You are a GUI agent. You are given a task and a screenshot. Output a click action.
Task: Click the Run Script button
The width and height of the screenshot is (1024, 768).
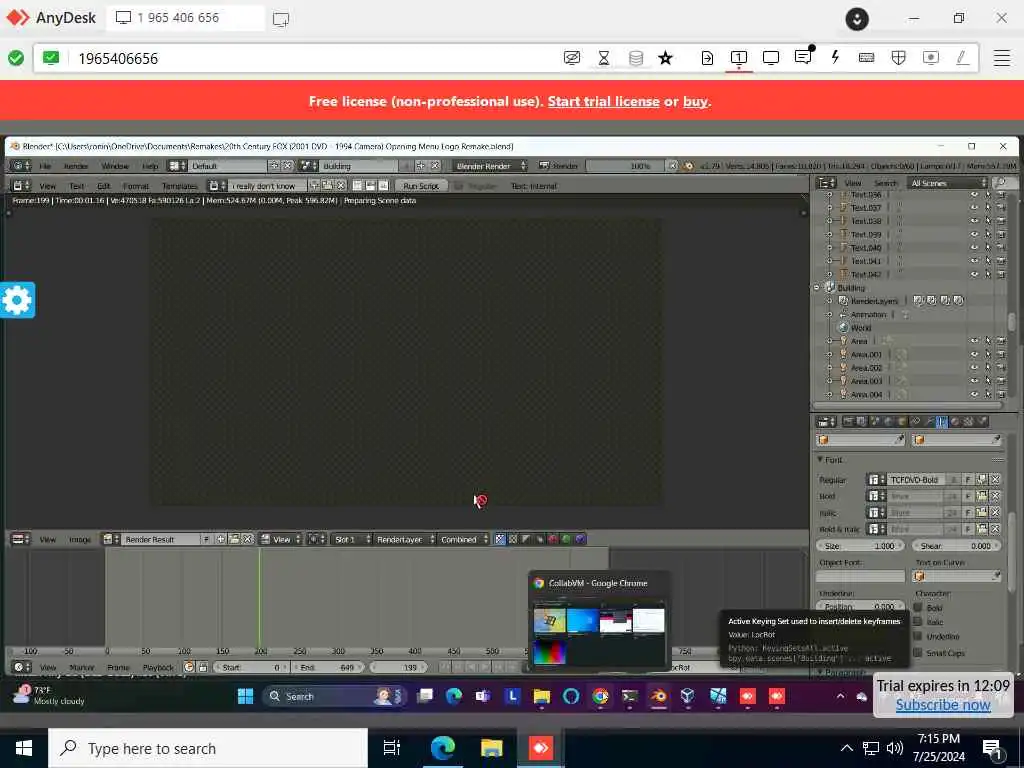point(421,186)
